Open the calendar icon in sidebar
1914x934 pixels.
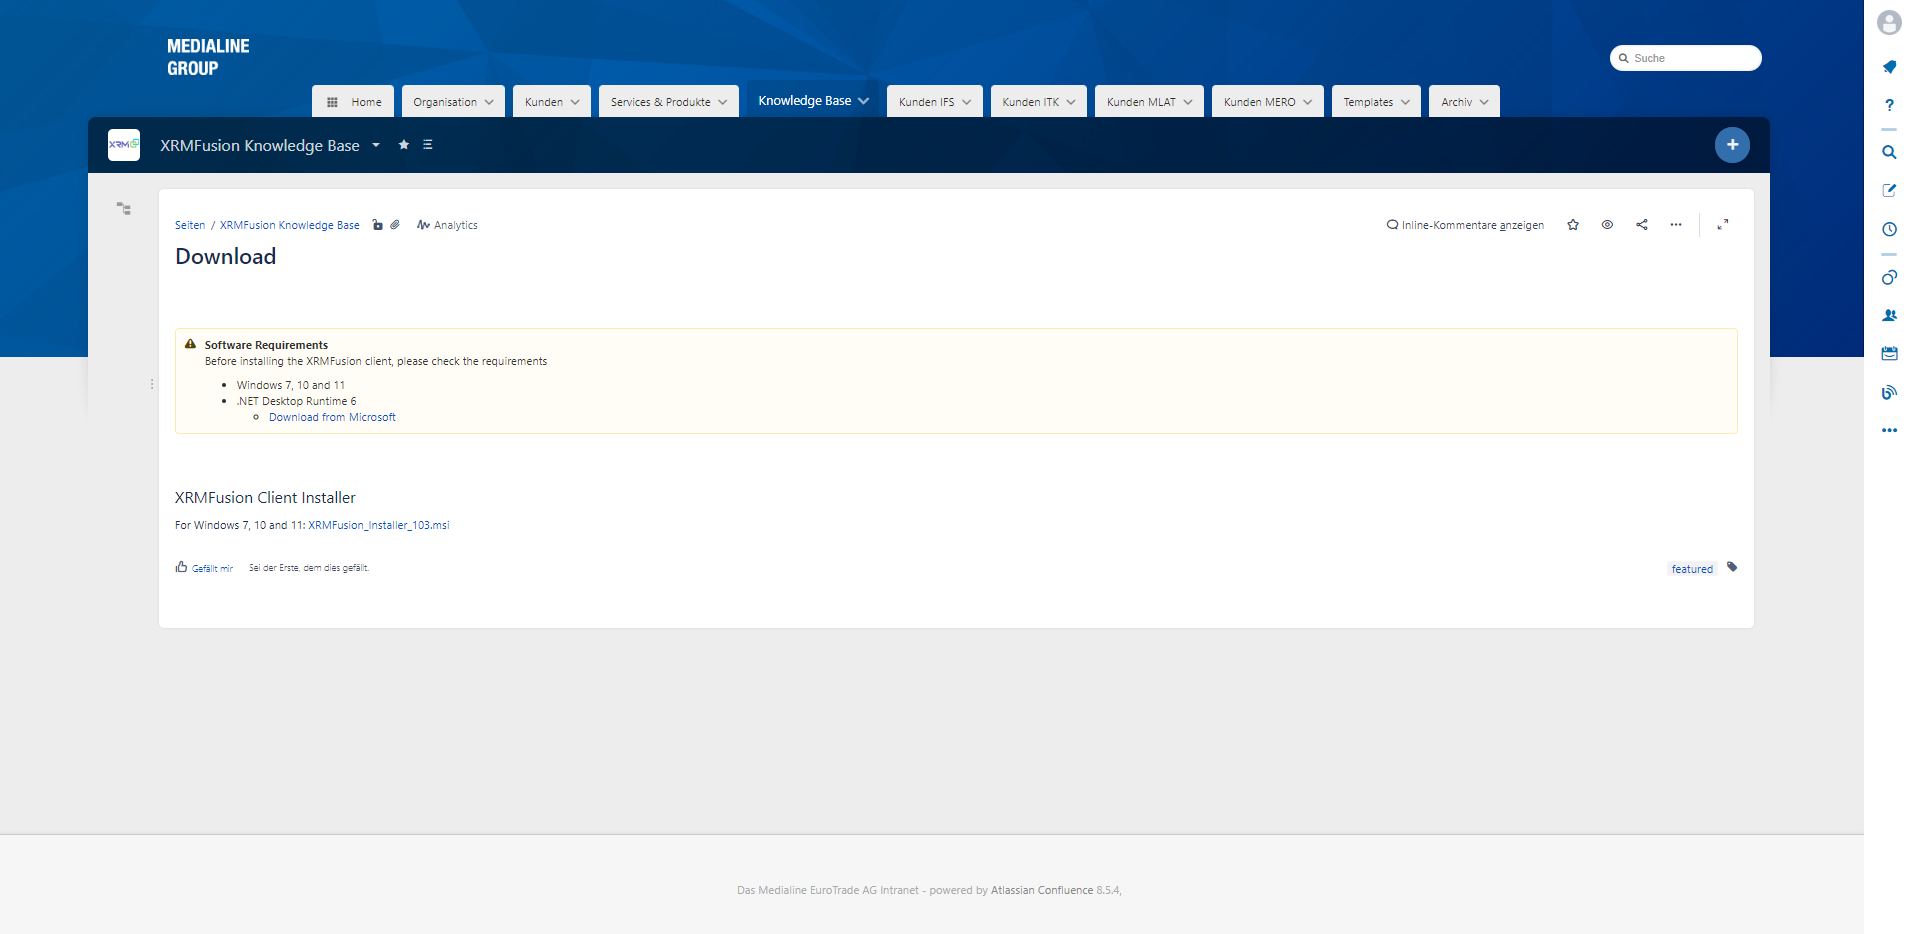click(x=1889, y=353)
